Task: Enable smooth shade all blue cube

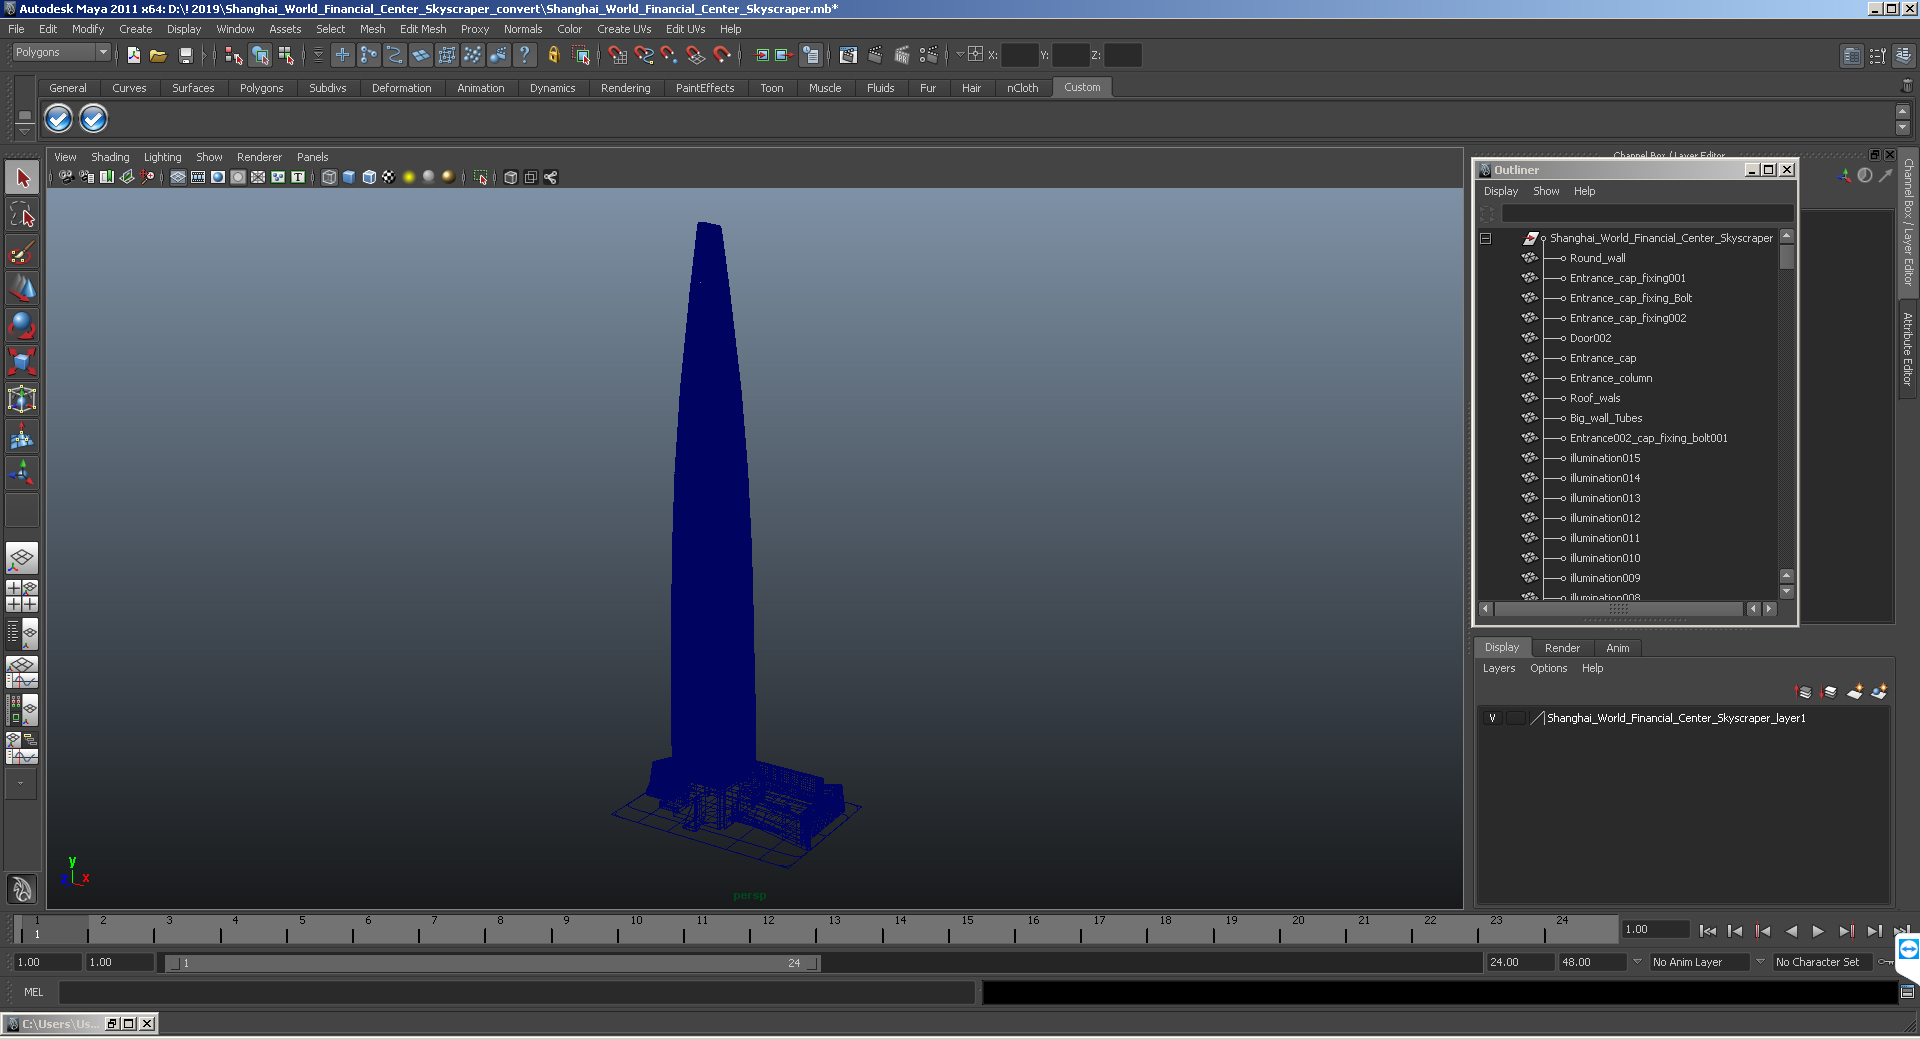Action: point(349,177)
